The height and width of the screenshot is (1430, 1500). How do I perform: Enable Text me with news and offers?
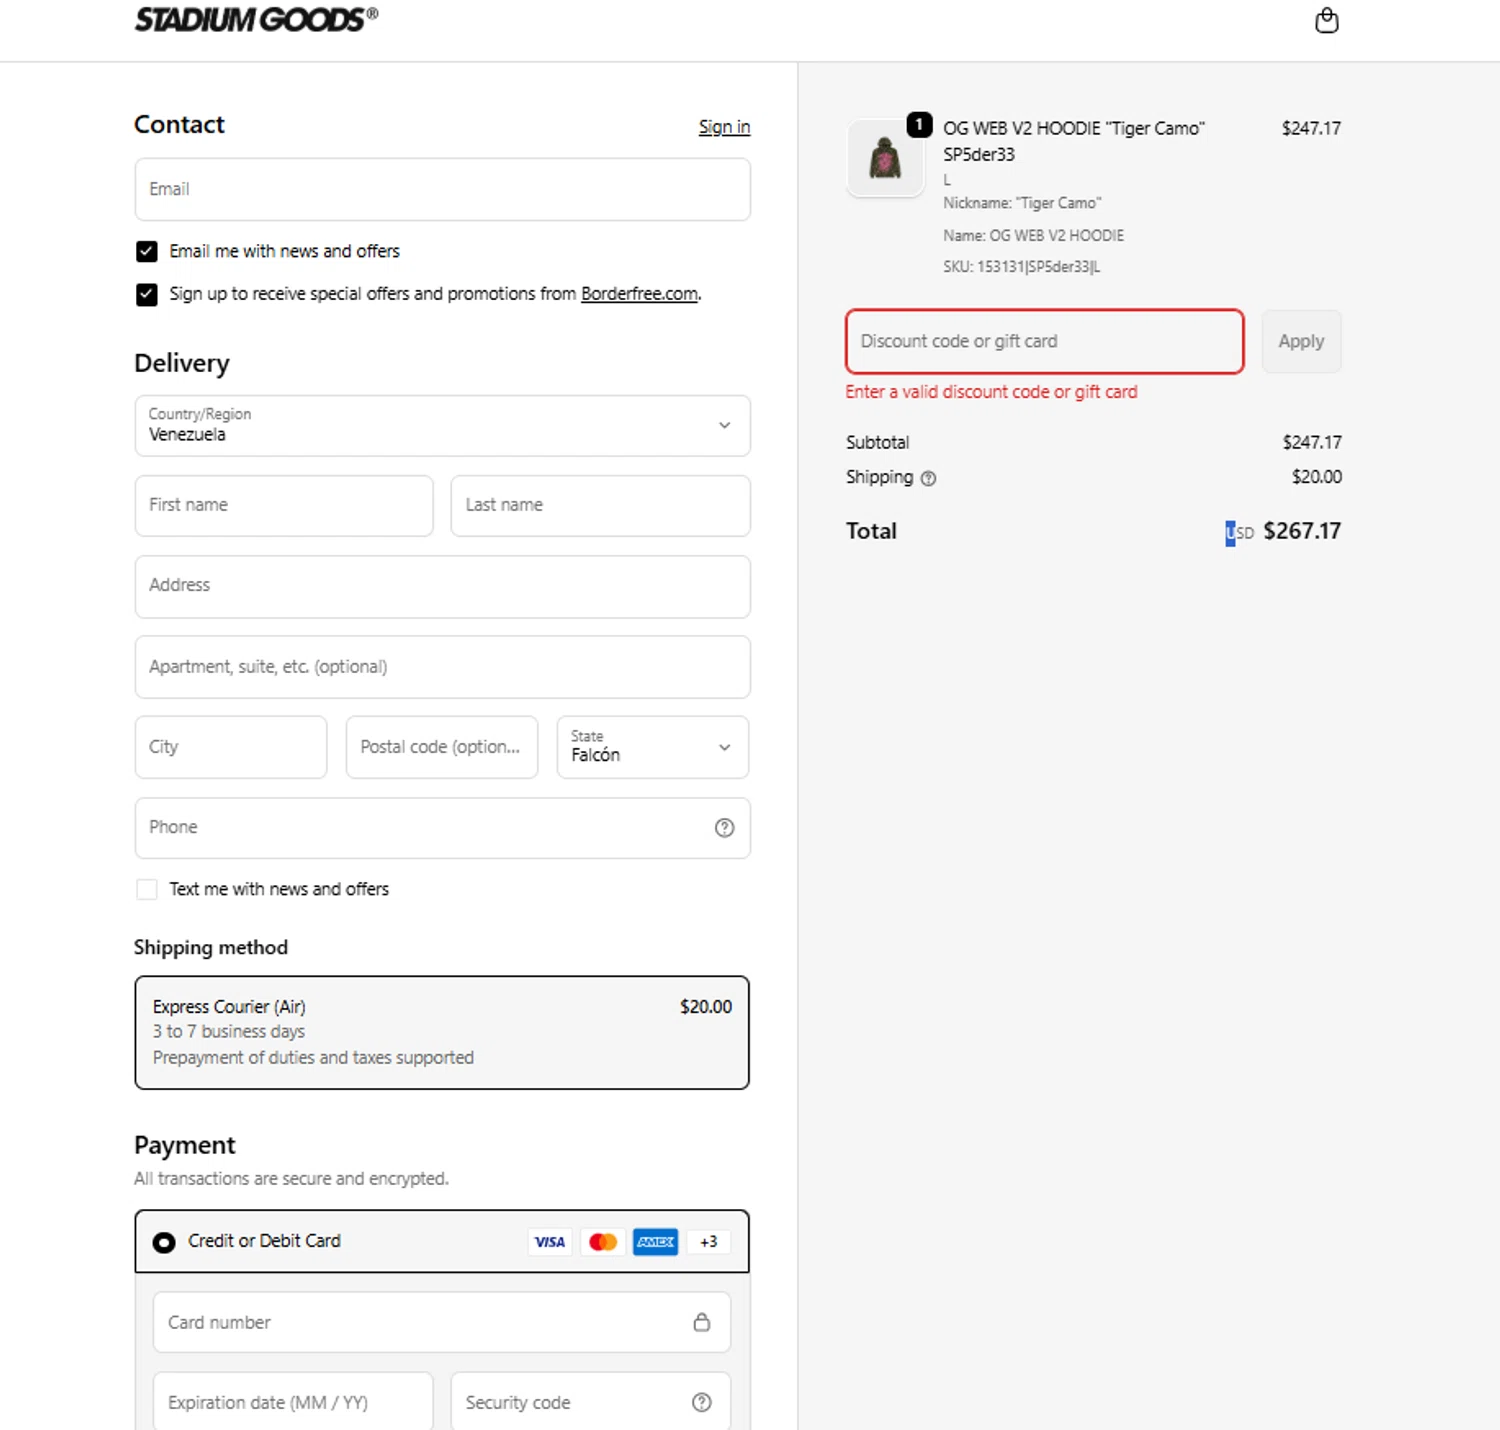coord(147,889)
